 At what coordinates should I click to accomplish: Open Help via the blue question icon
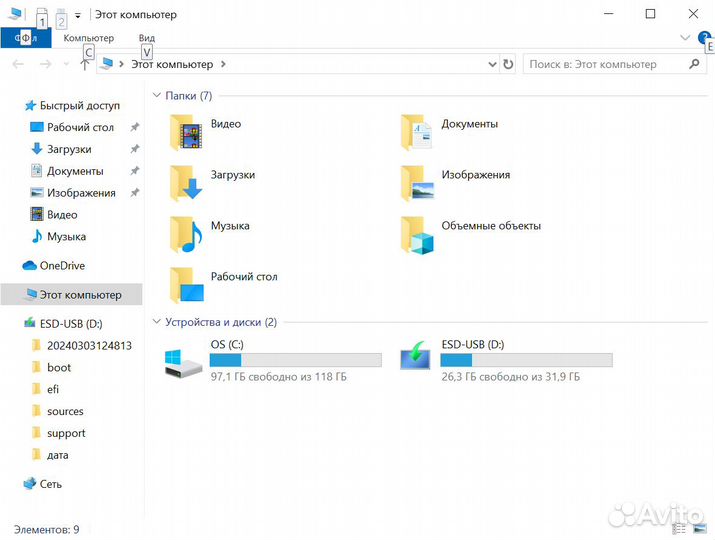pos(703,37)
